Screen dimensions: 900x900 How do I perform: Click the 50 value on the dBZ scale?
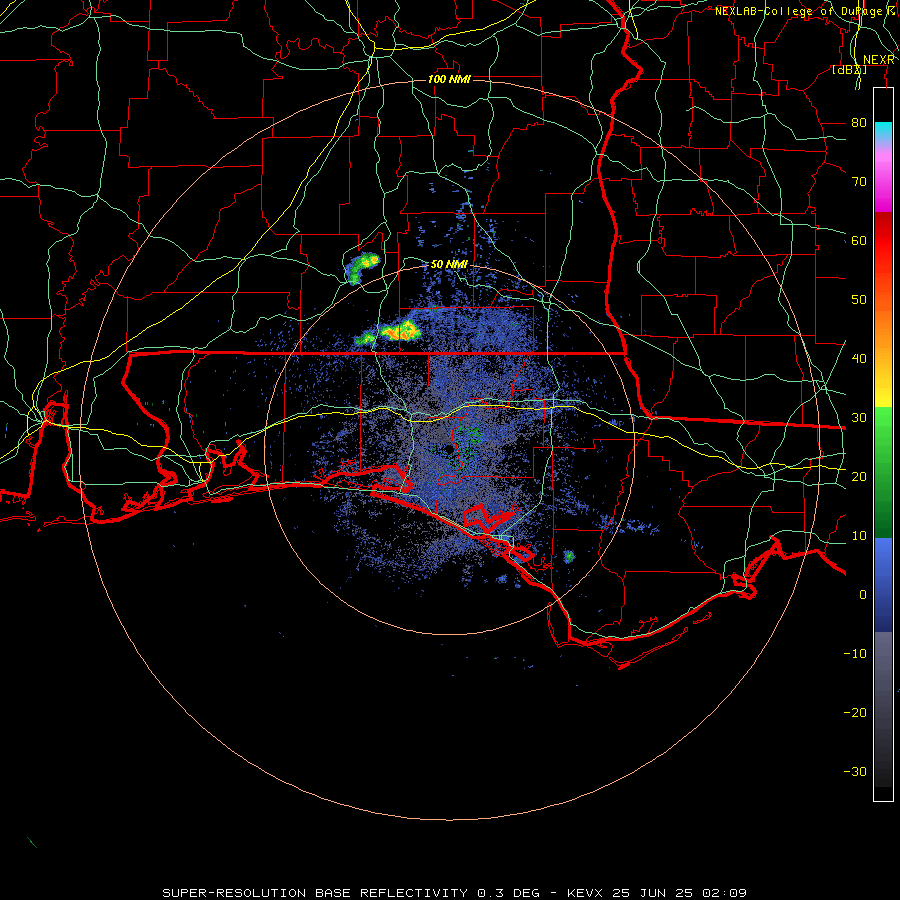[859, 300]
